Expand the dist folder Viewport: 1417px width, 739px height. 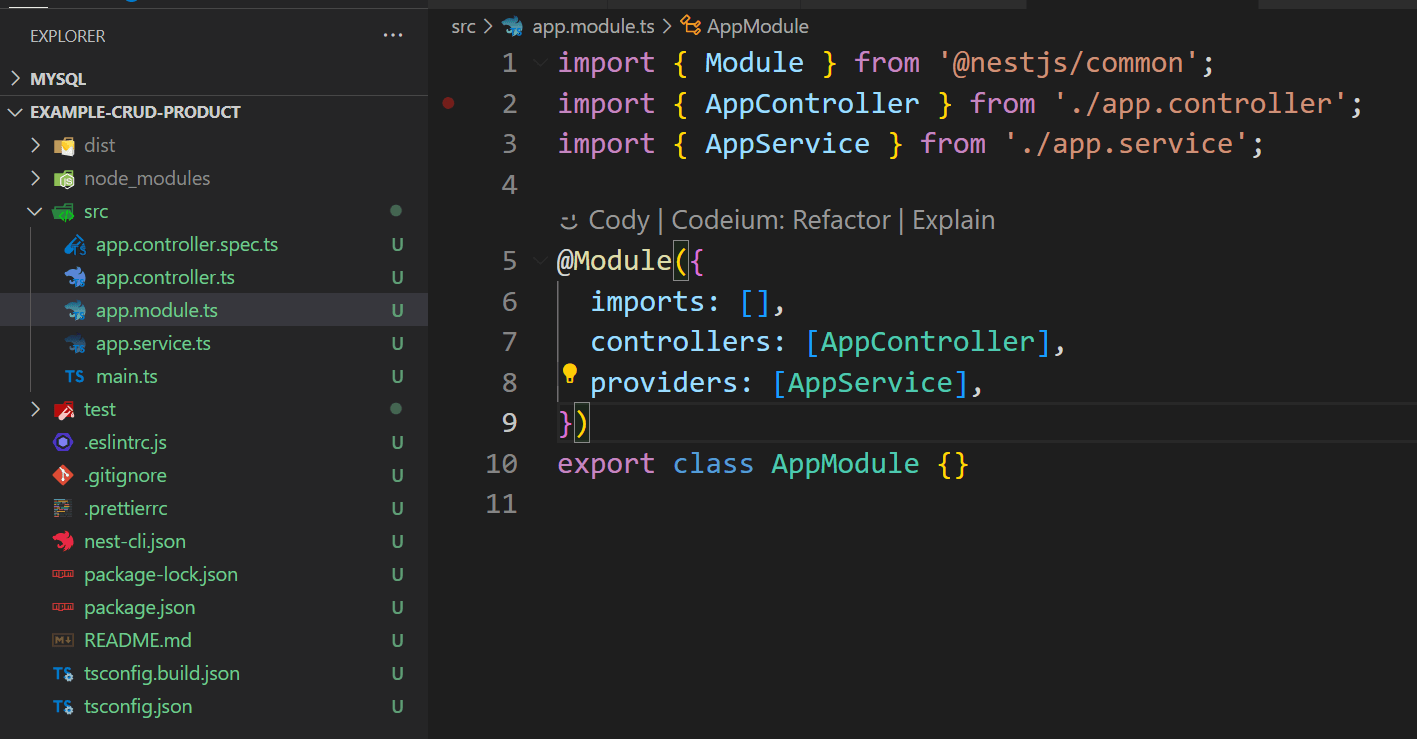36,146
